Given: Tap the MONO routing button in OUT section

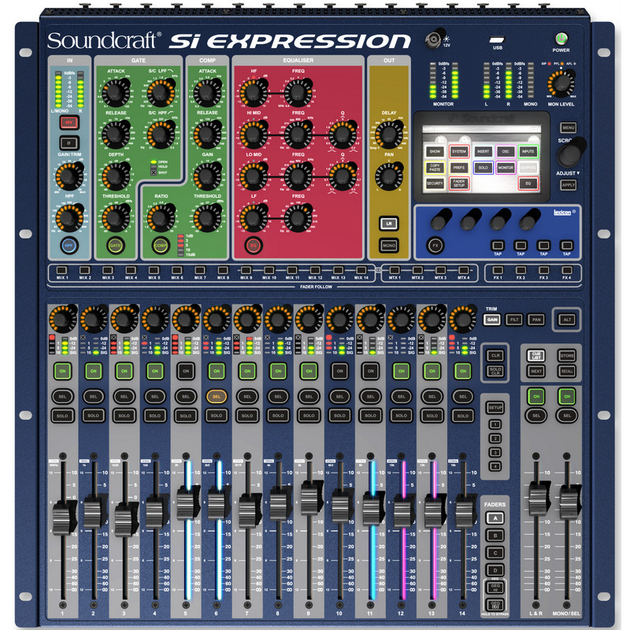Looking at the screenshot, I should pos(389,245).
